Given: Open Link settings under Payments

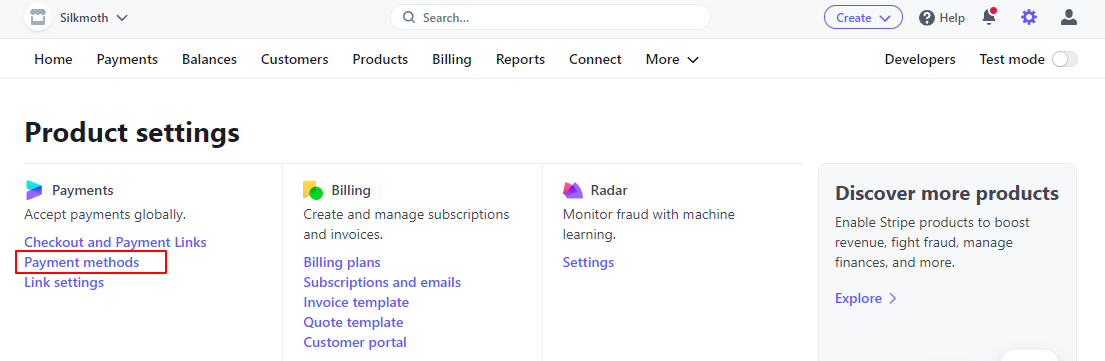Looking at the screenshot, I should pos(64,283).
